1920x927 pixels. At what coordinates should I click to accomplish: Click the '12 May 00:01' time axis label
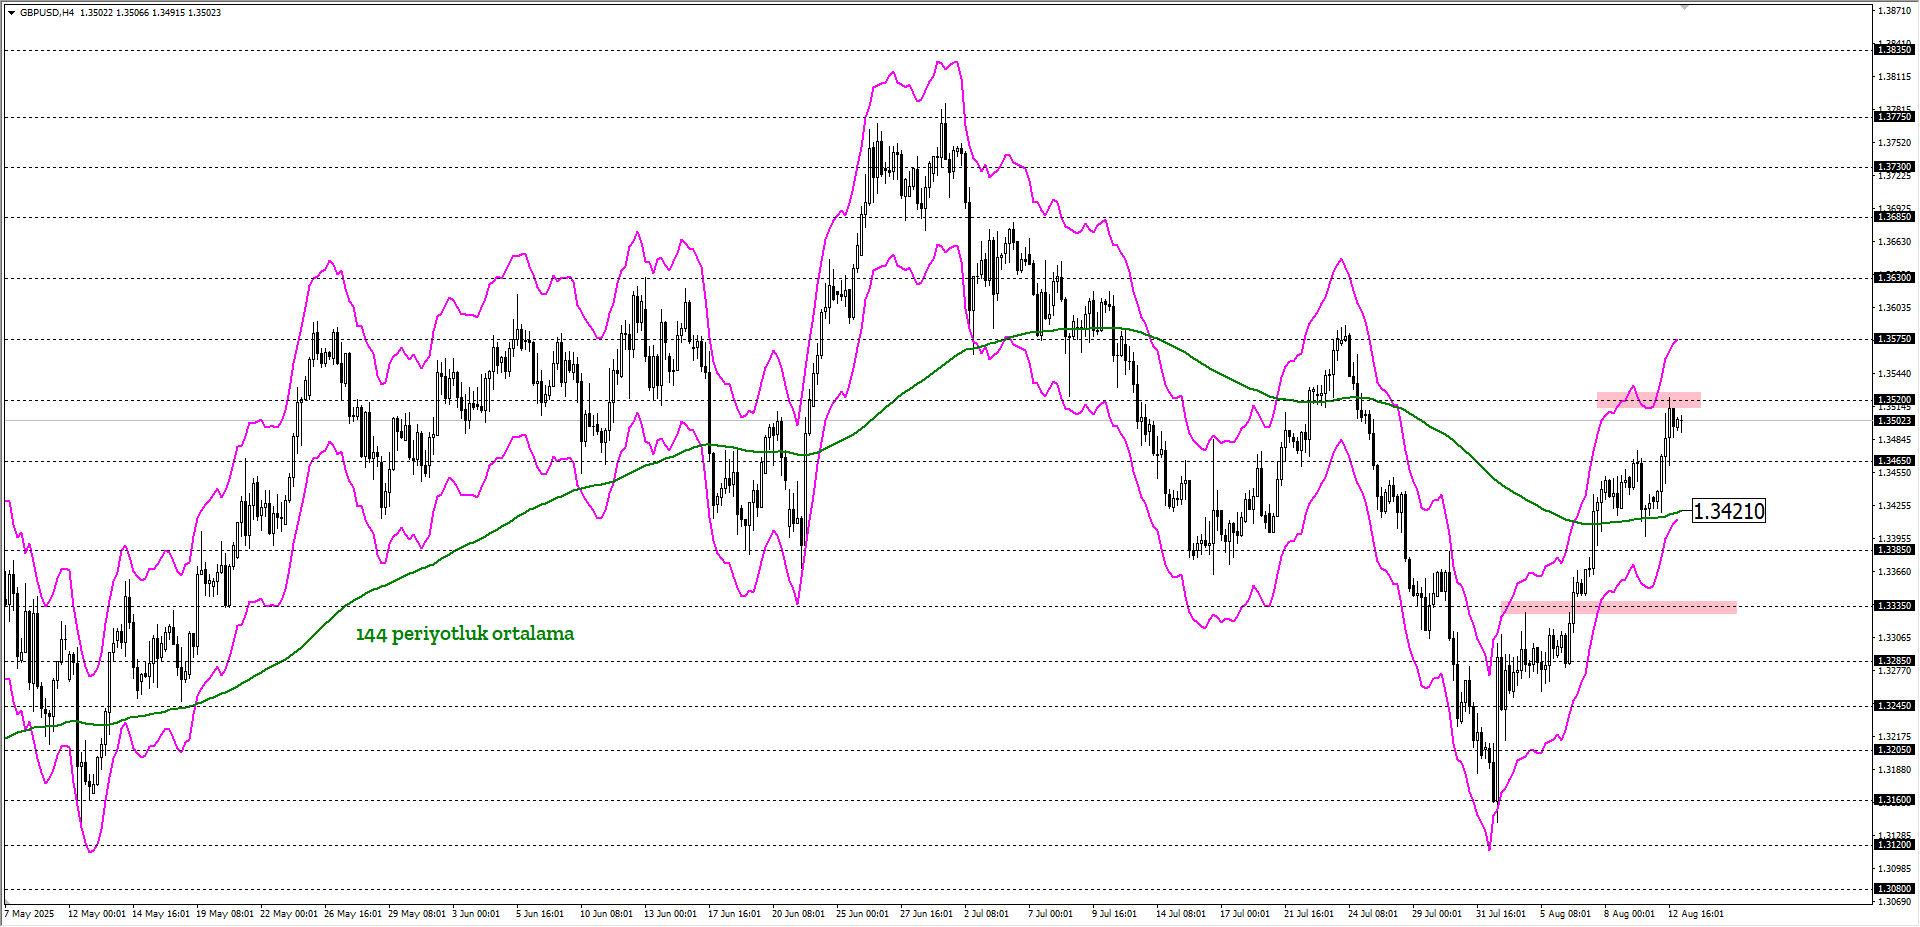tap(97, 914)
